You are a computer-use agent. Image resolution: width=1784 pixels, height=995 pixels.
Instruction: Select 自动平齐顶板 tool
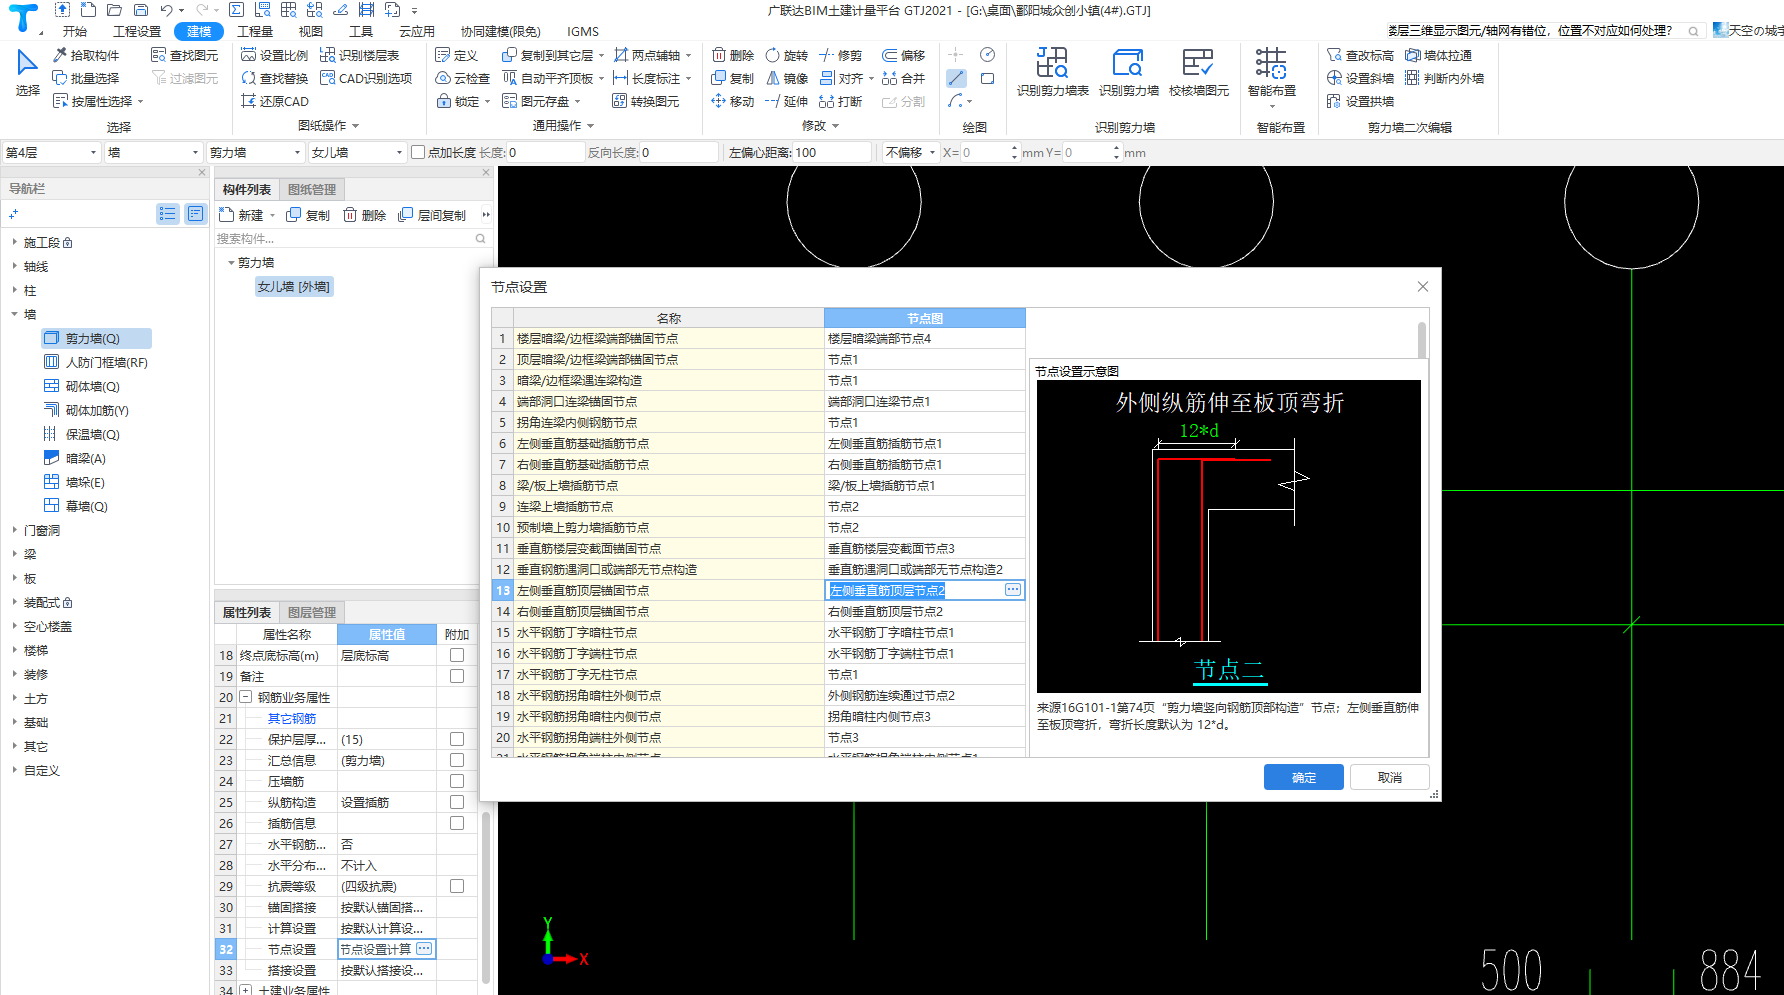[549, 78]
